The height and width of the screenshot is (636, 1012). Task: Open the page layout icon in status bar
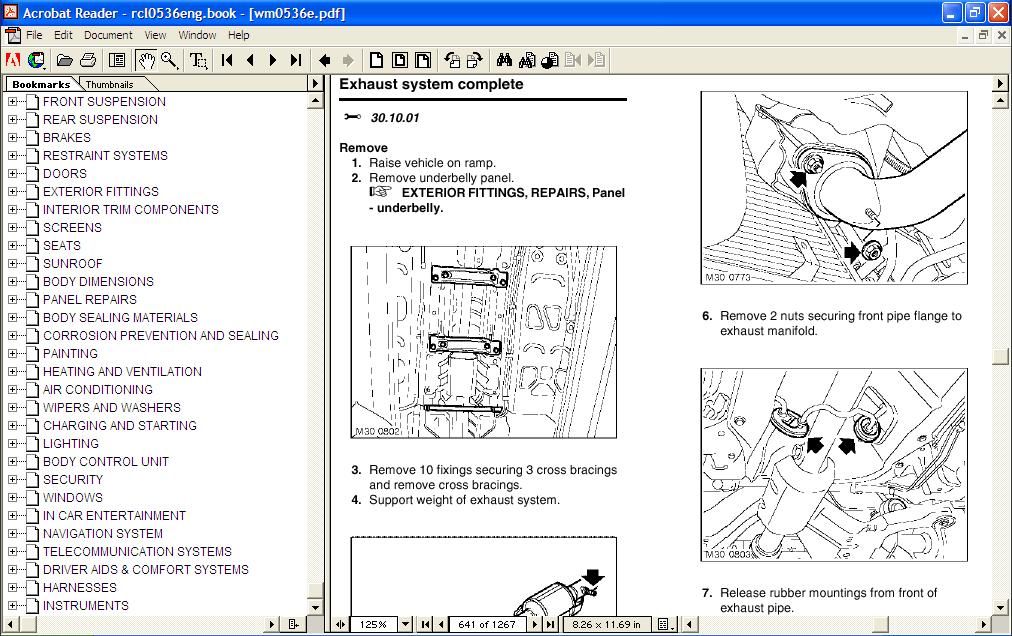click(665, 624)
